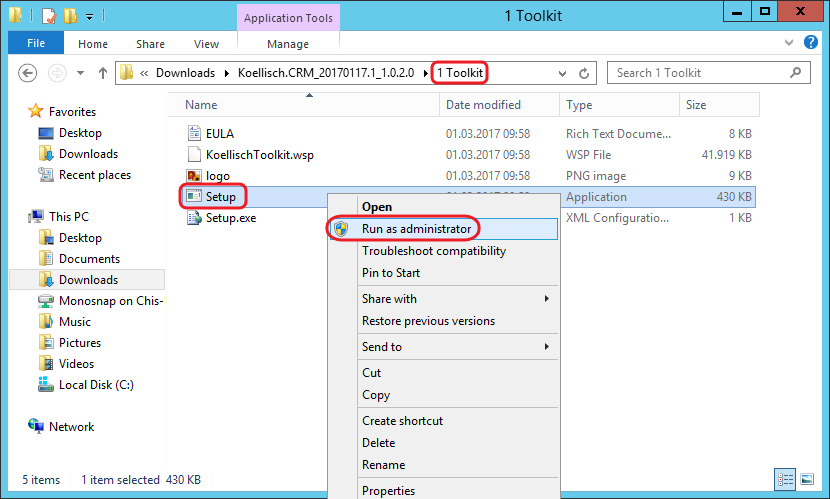
Task: Click Koellisch.CRM breadcrumb segment
Action: click(326, 73)
